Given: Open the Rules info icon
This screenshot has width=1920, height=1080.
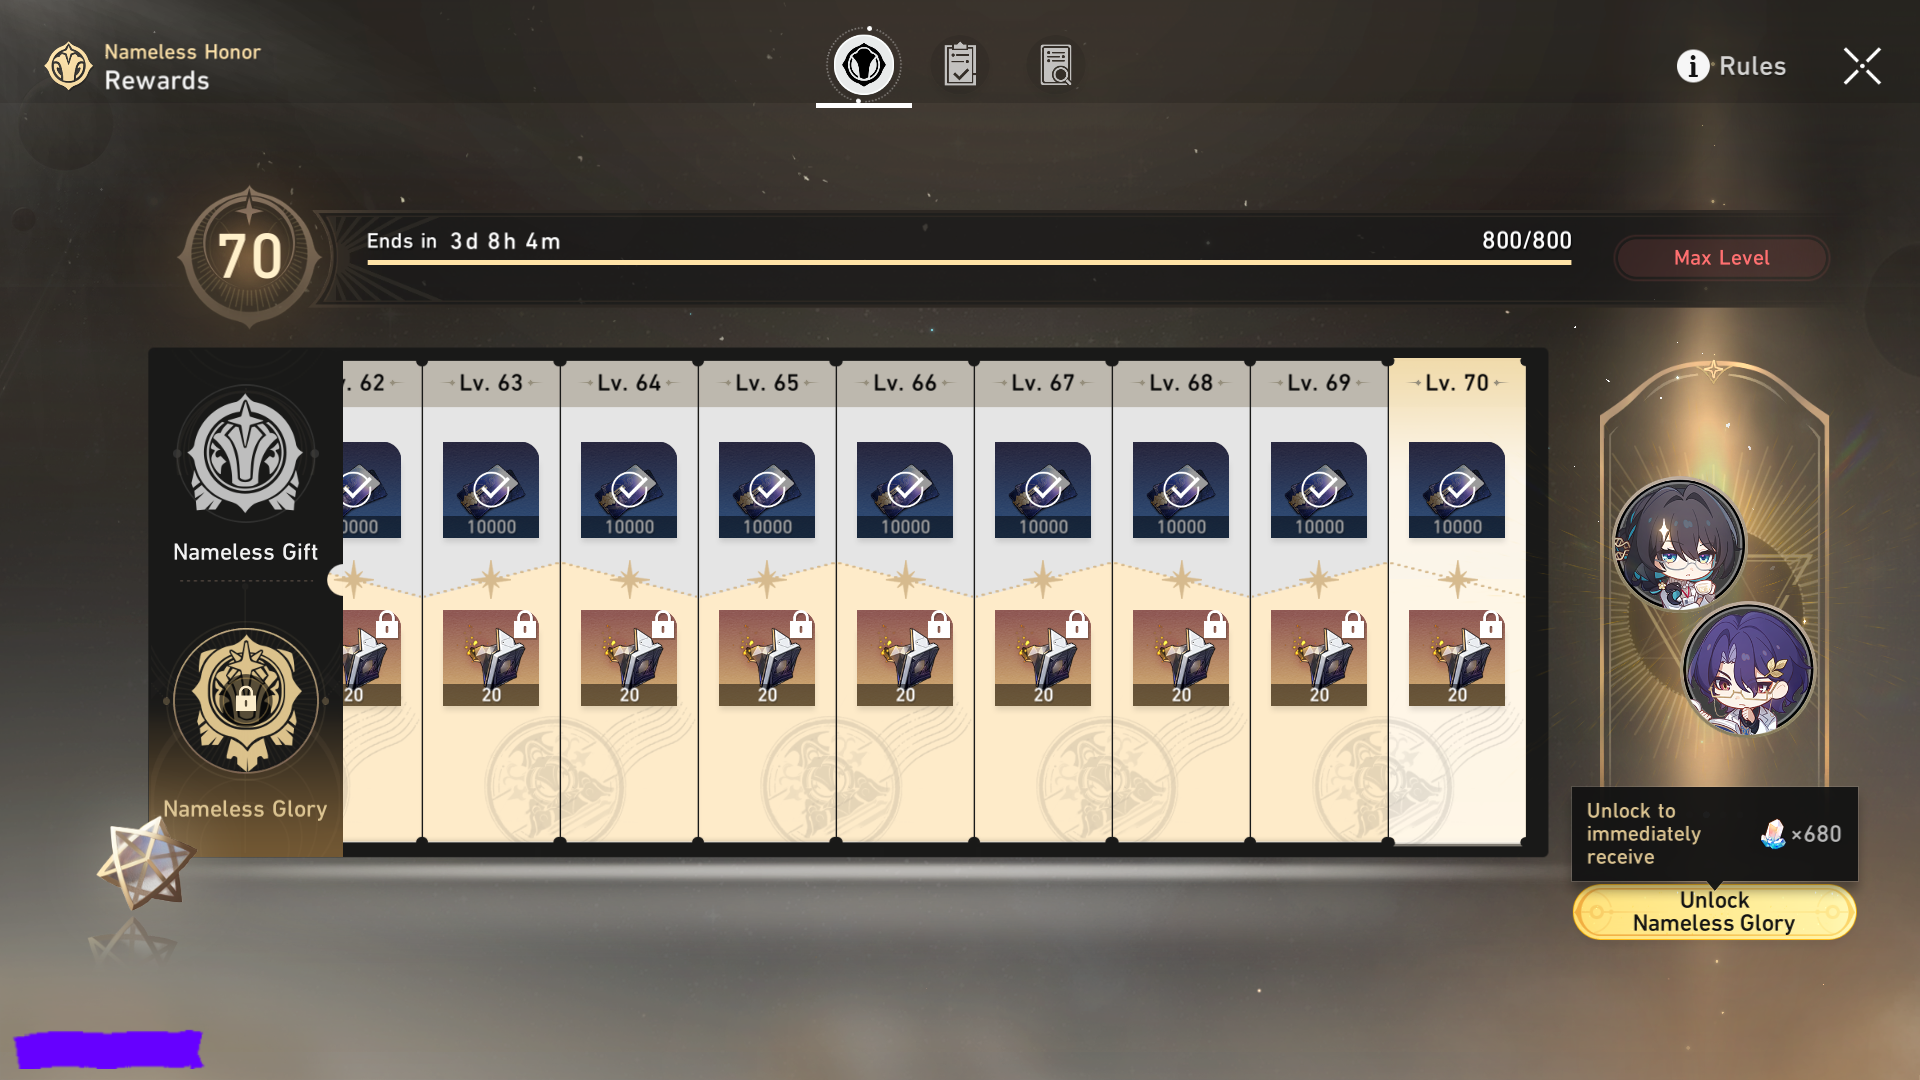Looking at the screenshot, I should [x=1692, y=66].
